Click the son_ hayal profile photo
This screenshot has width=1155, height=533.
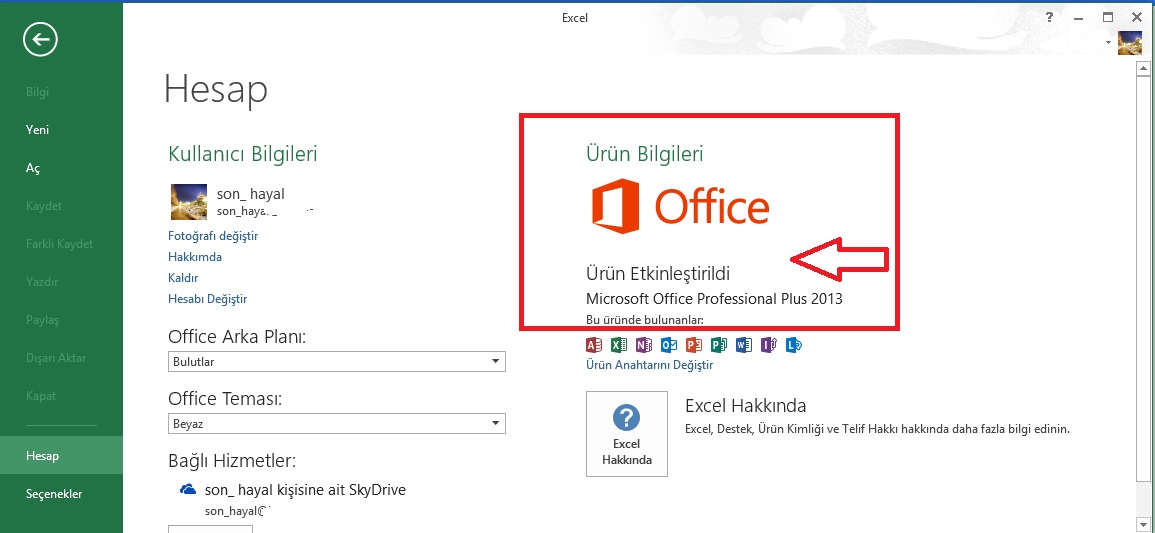tap(189, 202)
